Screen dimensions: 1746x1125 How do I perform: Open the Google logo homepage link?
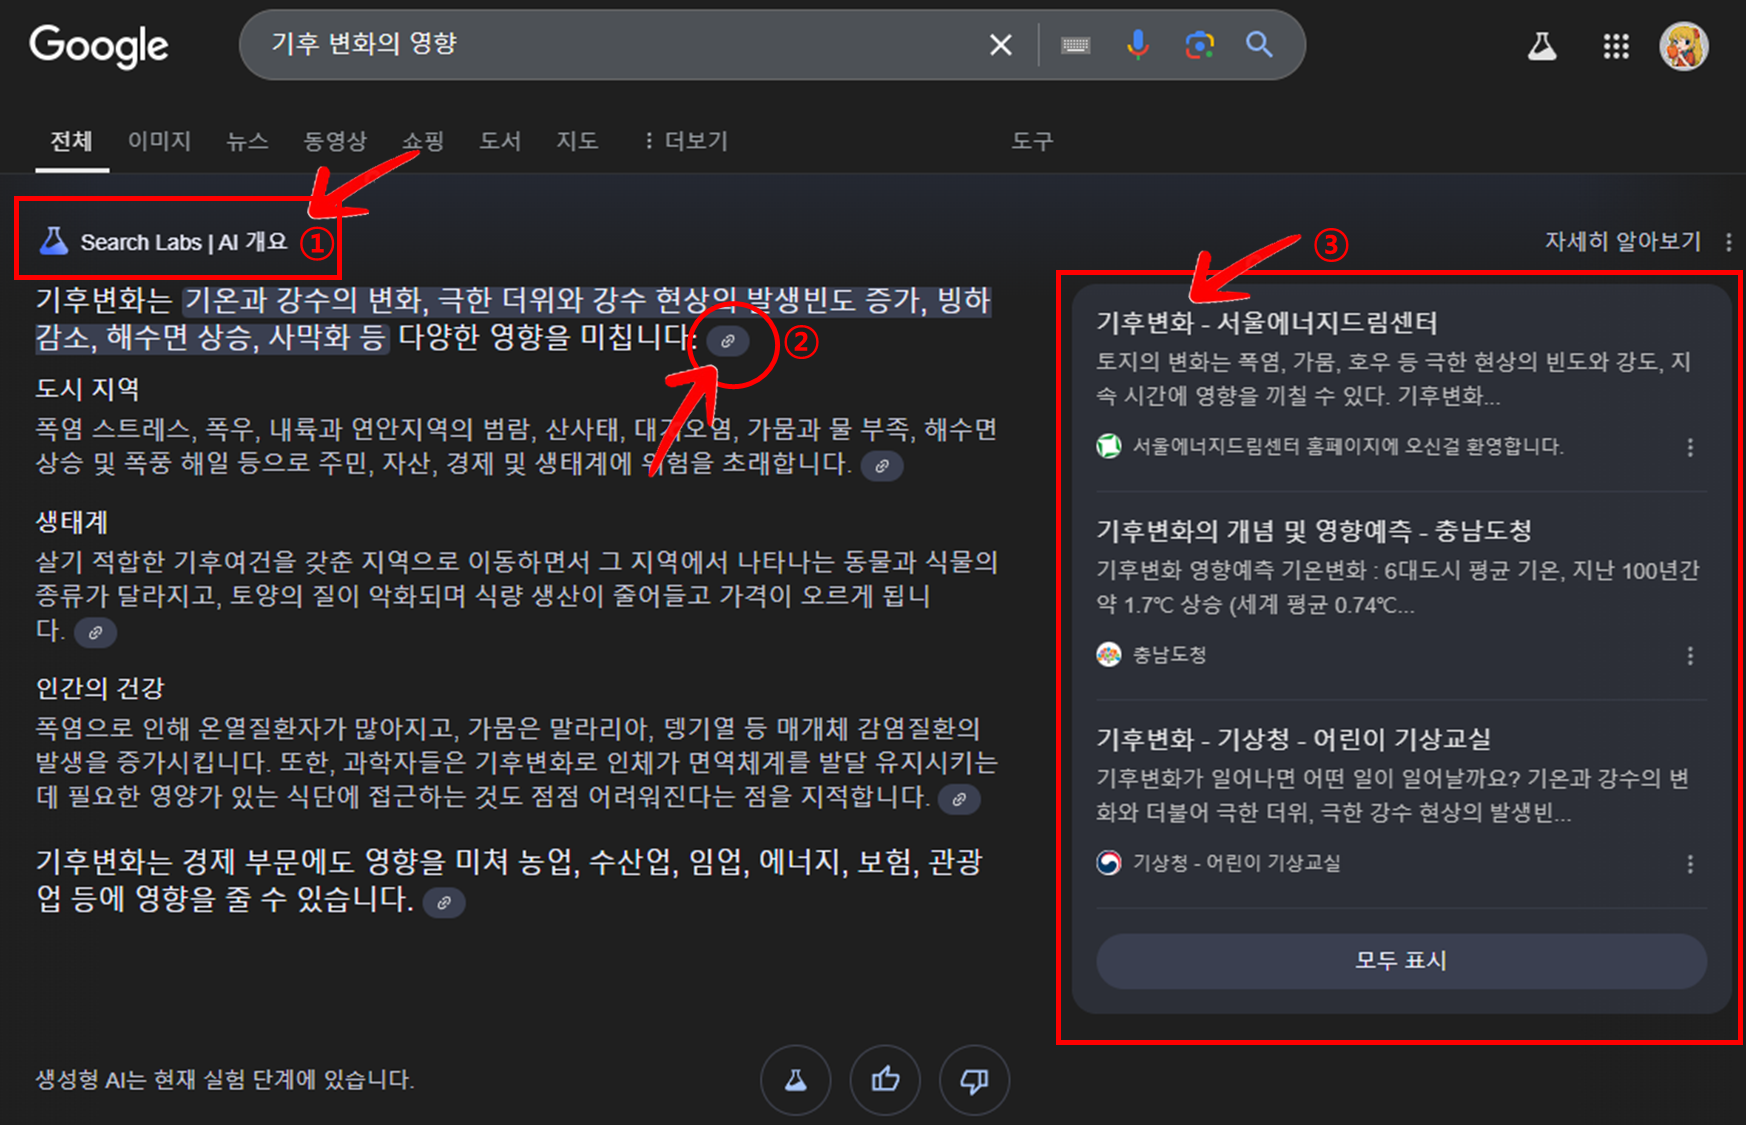tap(99, 46)
